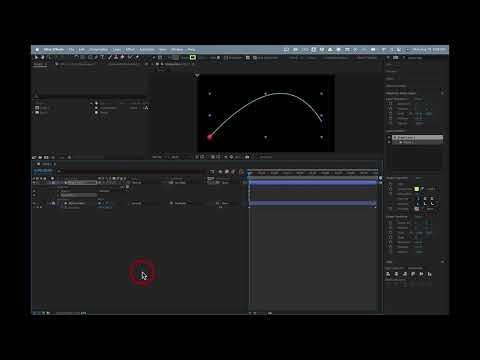480x360 pixels.
Task: Open the Effect menu
Action: point(130,49)
